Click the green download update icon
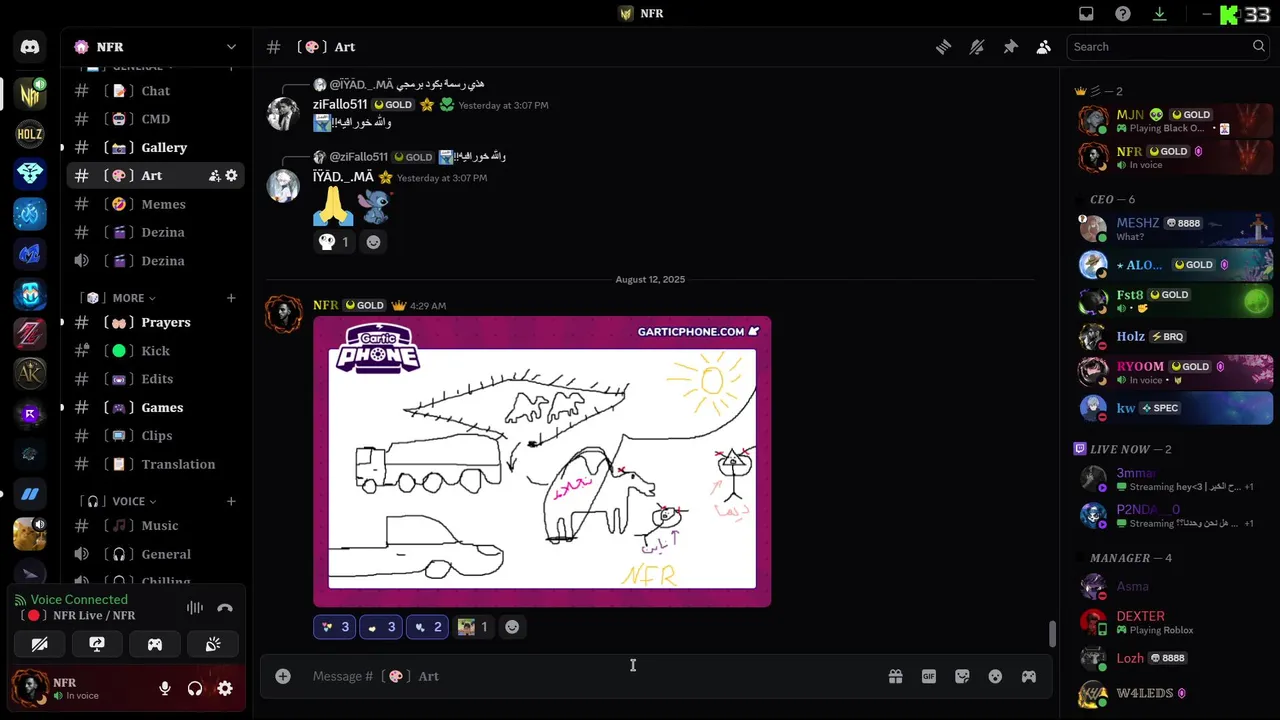1280x720 pixels. click(x=1160, y=14)
